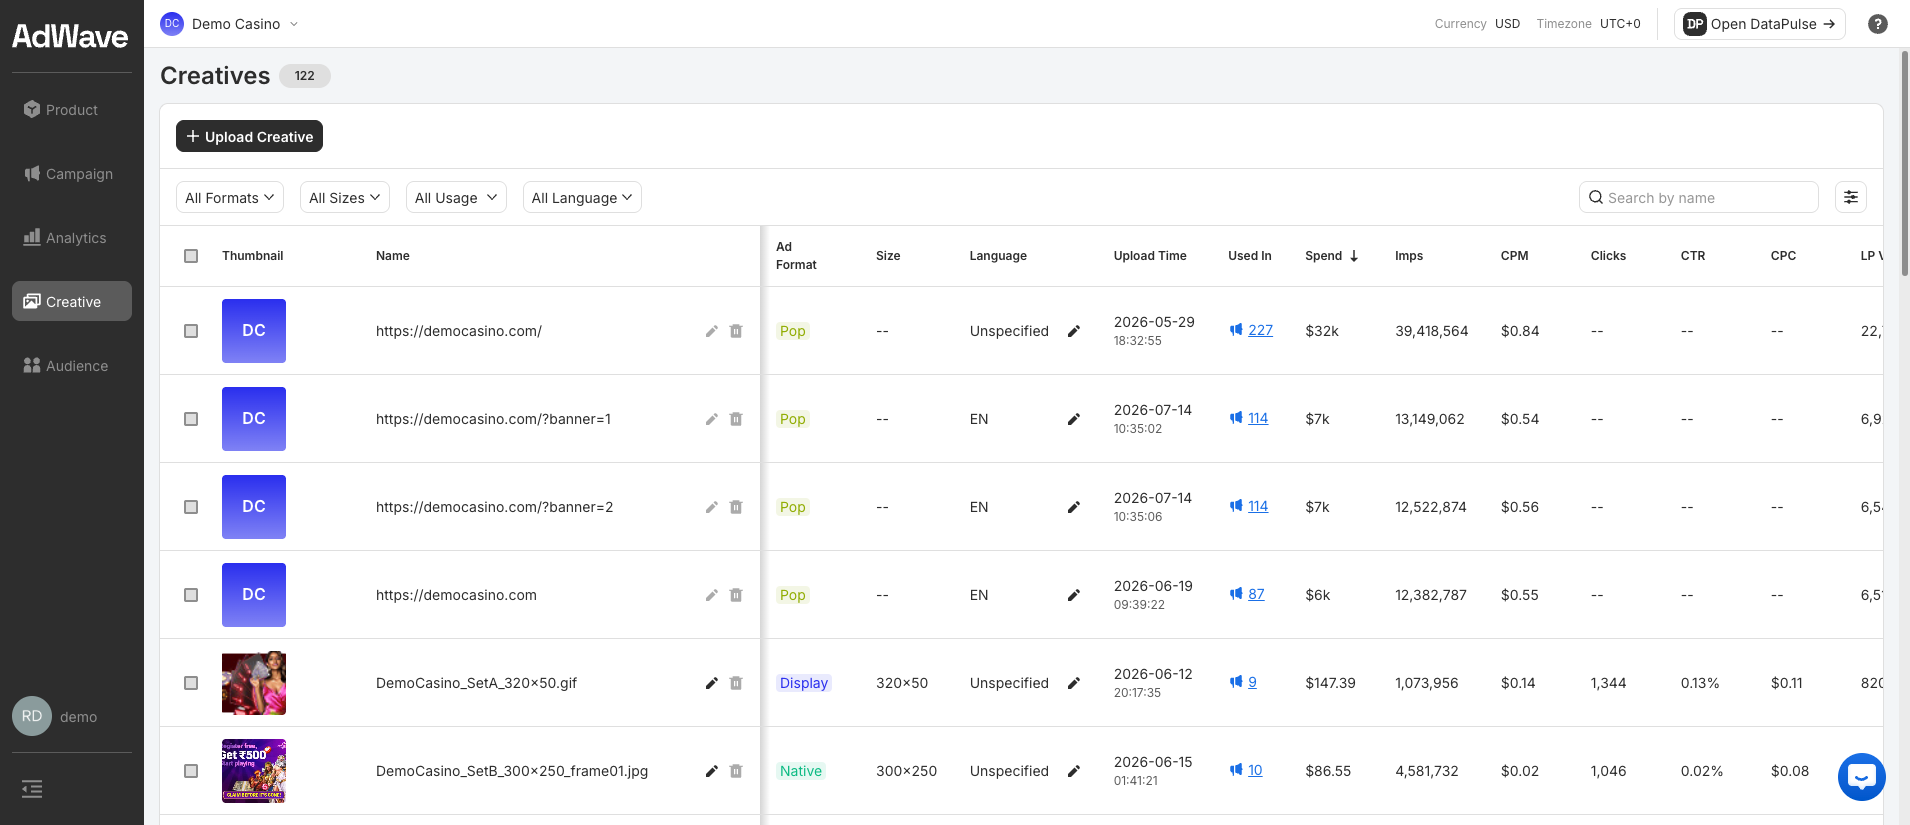Open the All Usage filter
Image resolution: width=1910 pixels, height=825 pixels.
(456, 197)
